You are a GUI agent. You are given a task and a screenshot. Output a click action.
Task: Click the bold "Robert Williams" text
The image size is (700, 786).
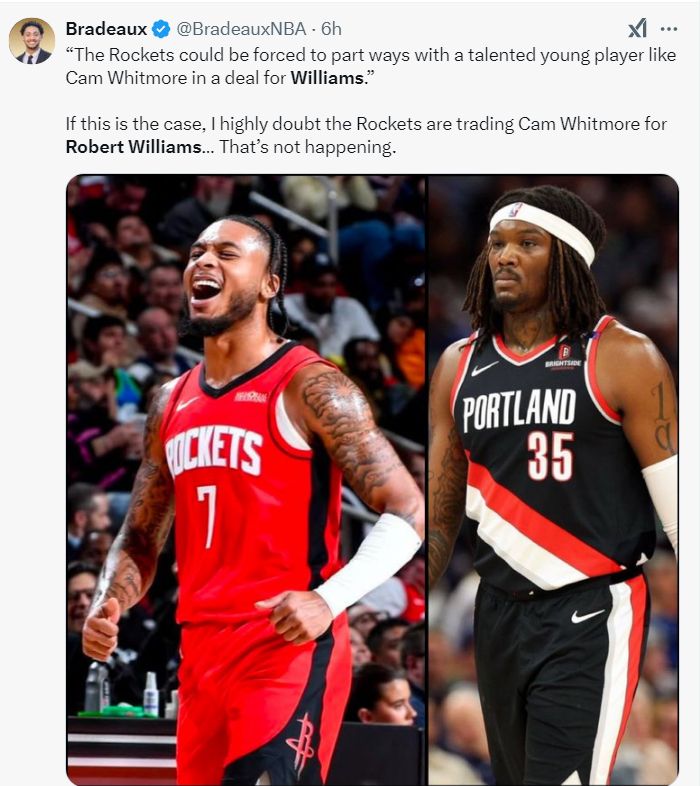coord(133,147)
